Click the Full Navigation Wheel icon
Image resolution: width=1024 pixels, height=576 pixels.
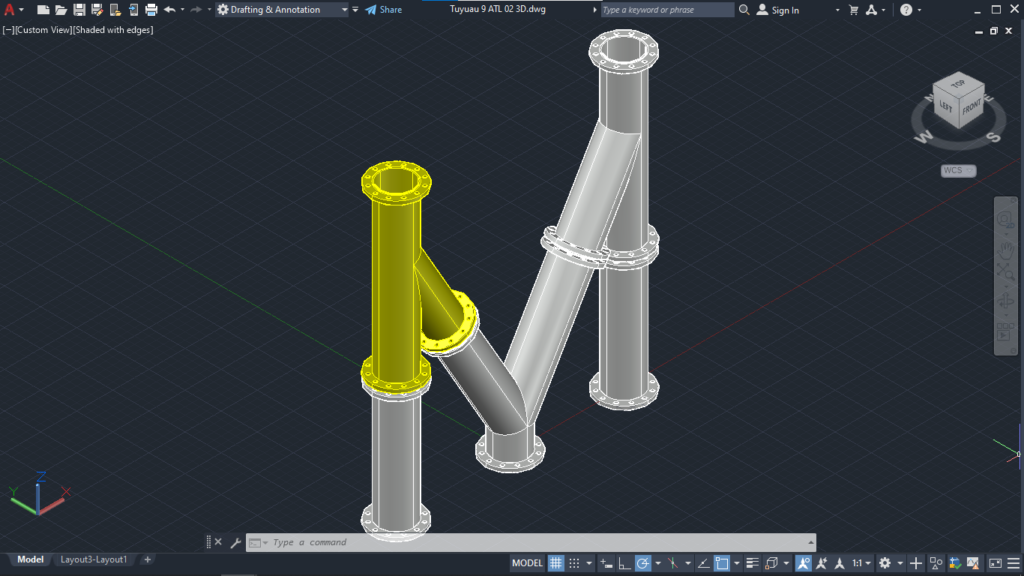tap(1005, 219)
